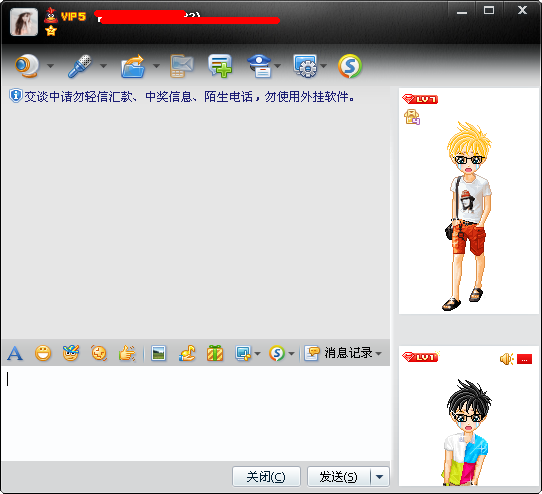Open the pointing-hand interaction icon
542x494 pixels.
click(127, 353)
